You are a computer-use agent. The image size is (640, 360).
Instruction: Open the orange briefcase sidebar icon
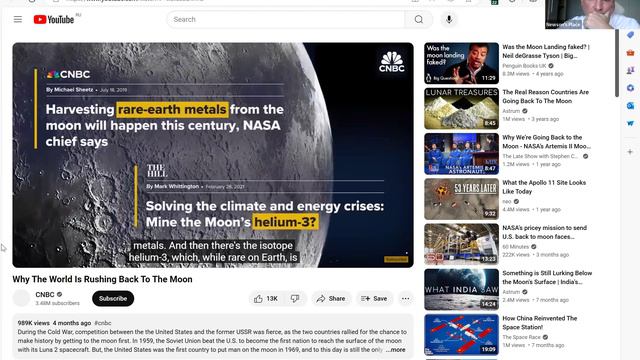(630, 53)
